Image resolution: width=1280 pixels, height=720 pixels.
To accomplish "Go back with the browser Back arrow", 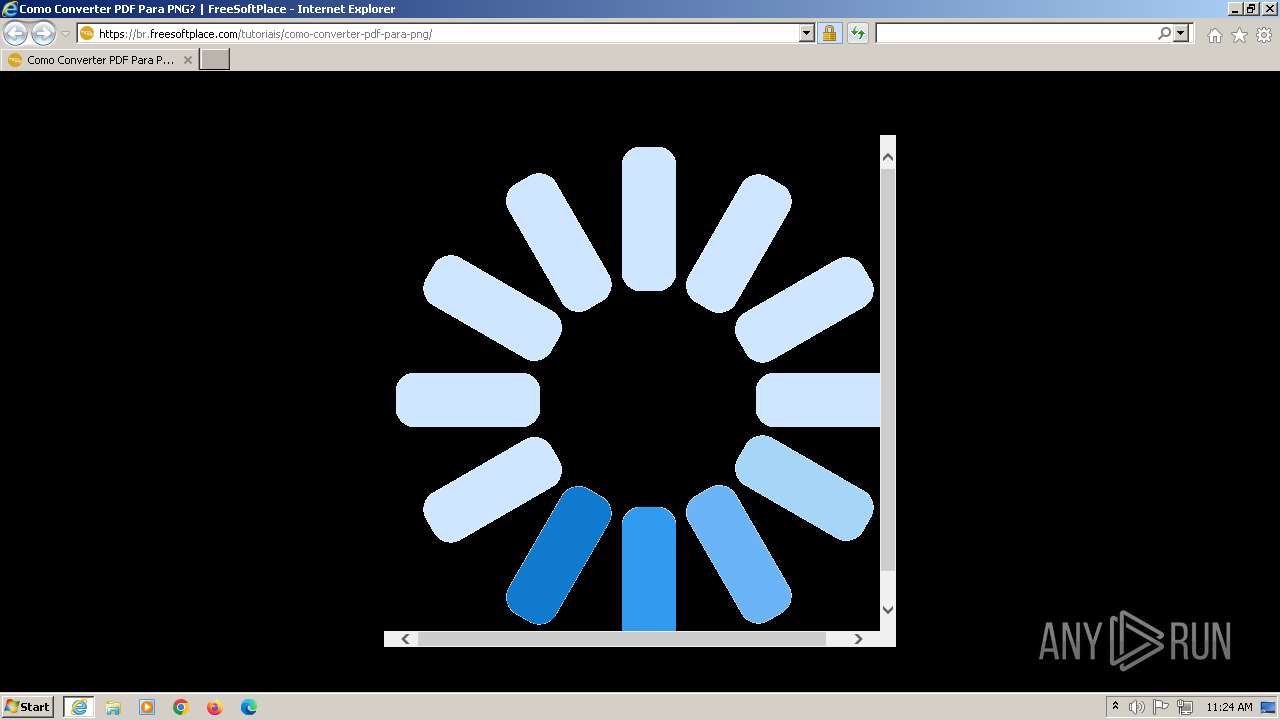I will point(16,33).
